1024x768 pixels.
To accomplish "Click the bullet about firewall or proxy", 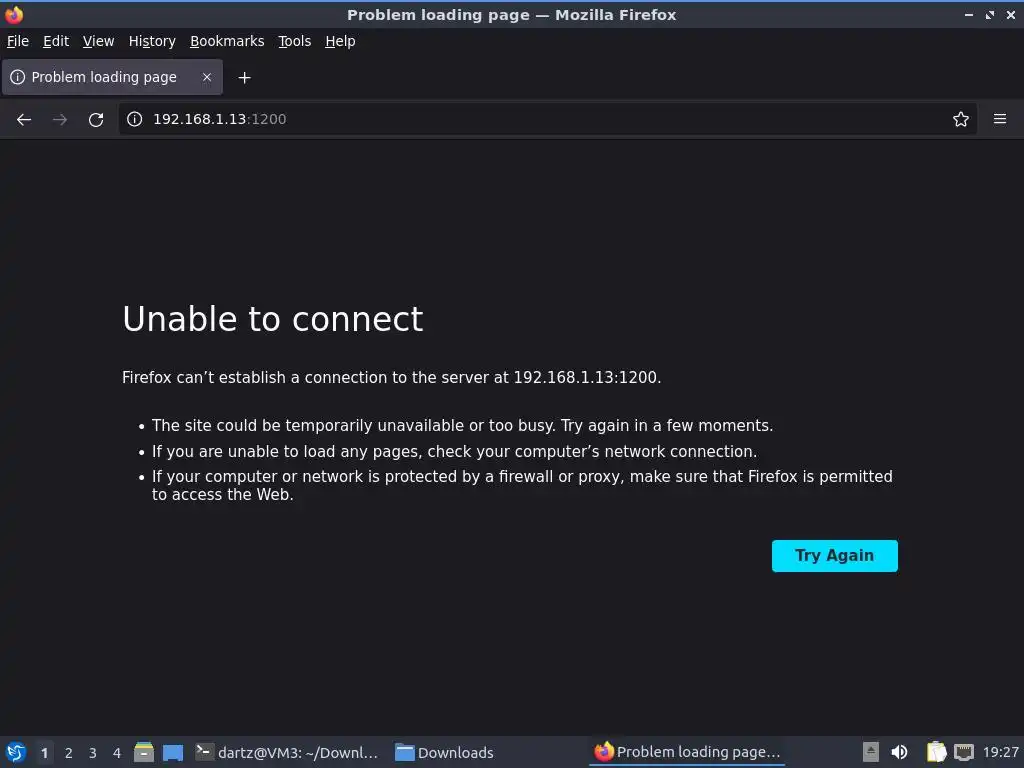I will (522, 485).
